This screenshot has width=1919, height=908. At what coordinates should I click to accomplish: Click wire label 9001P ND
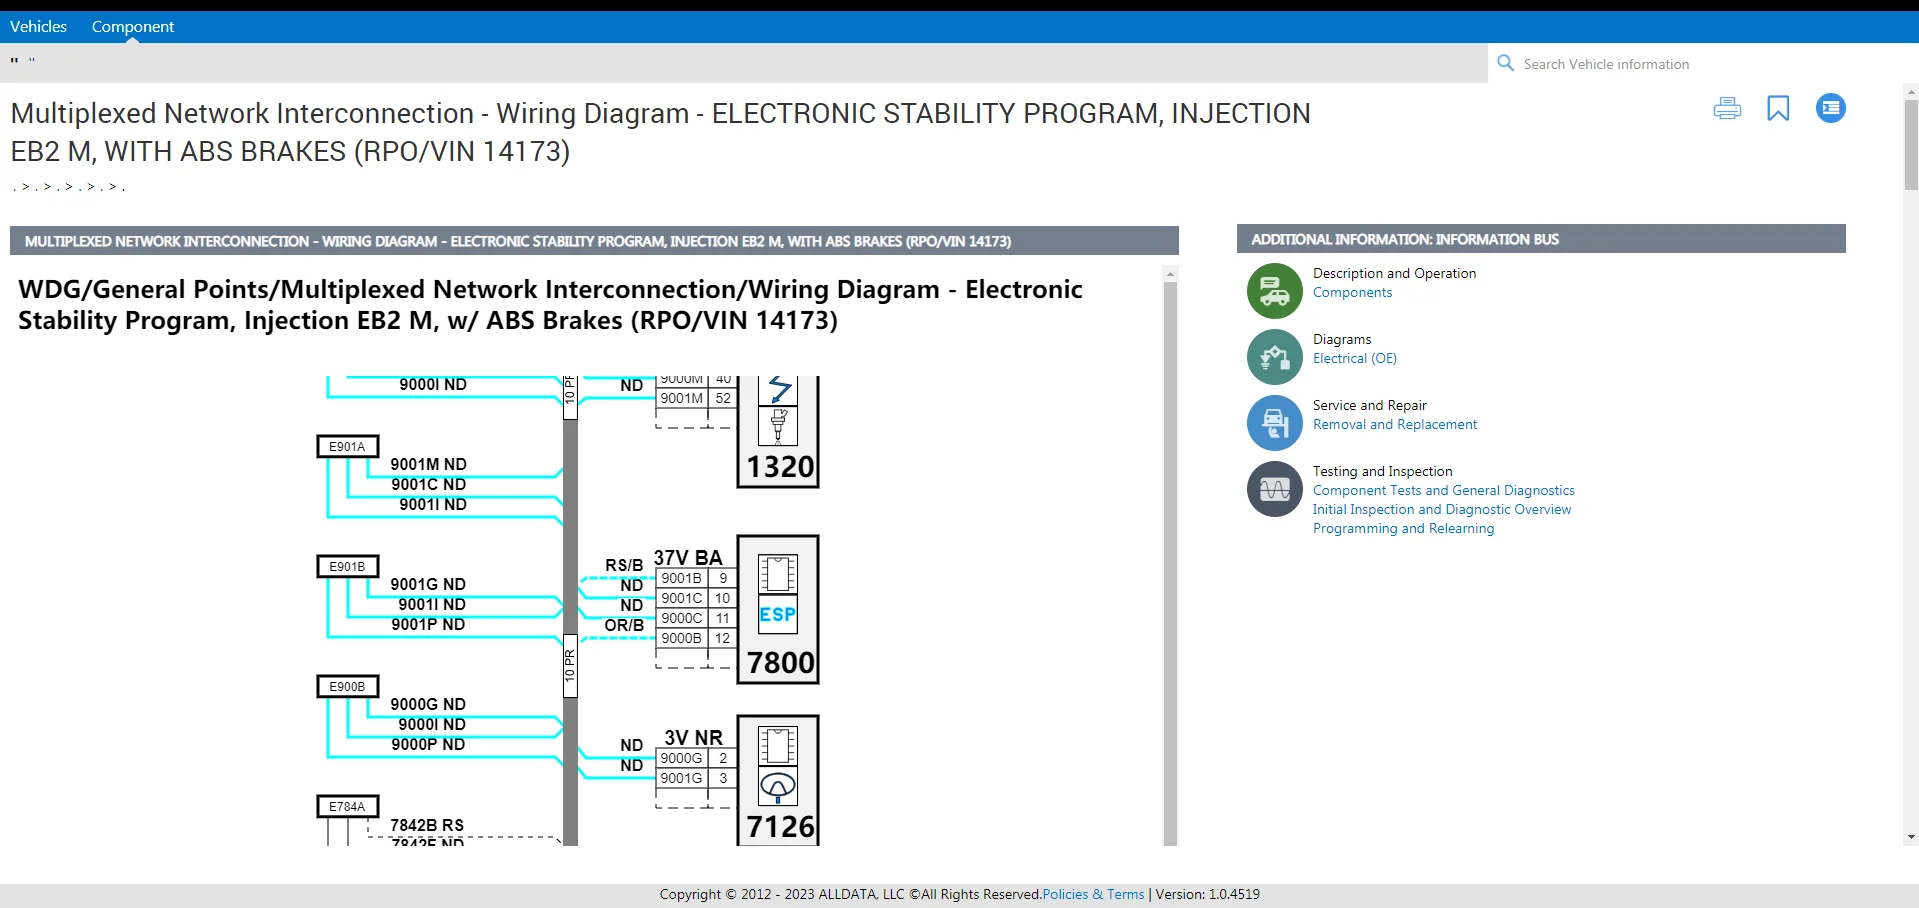tap(428, 624)
